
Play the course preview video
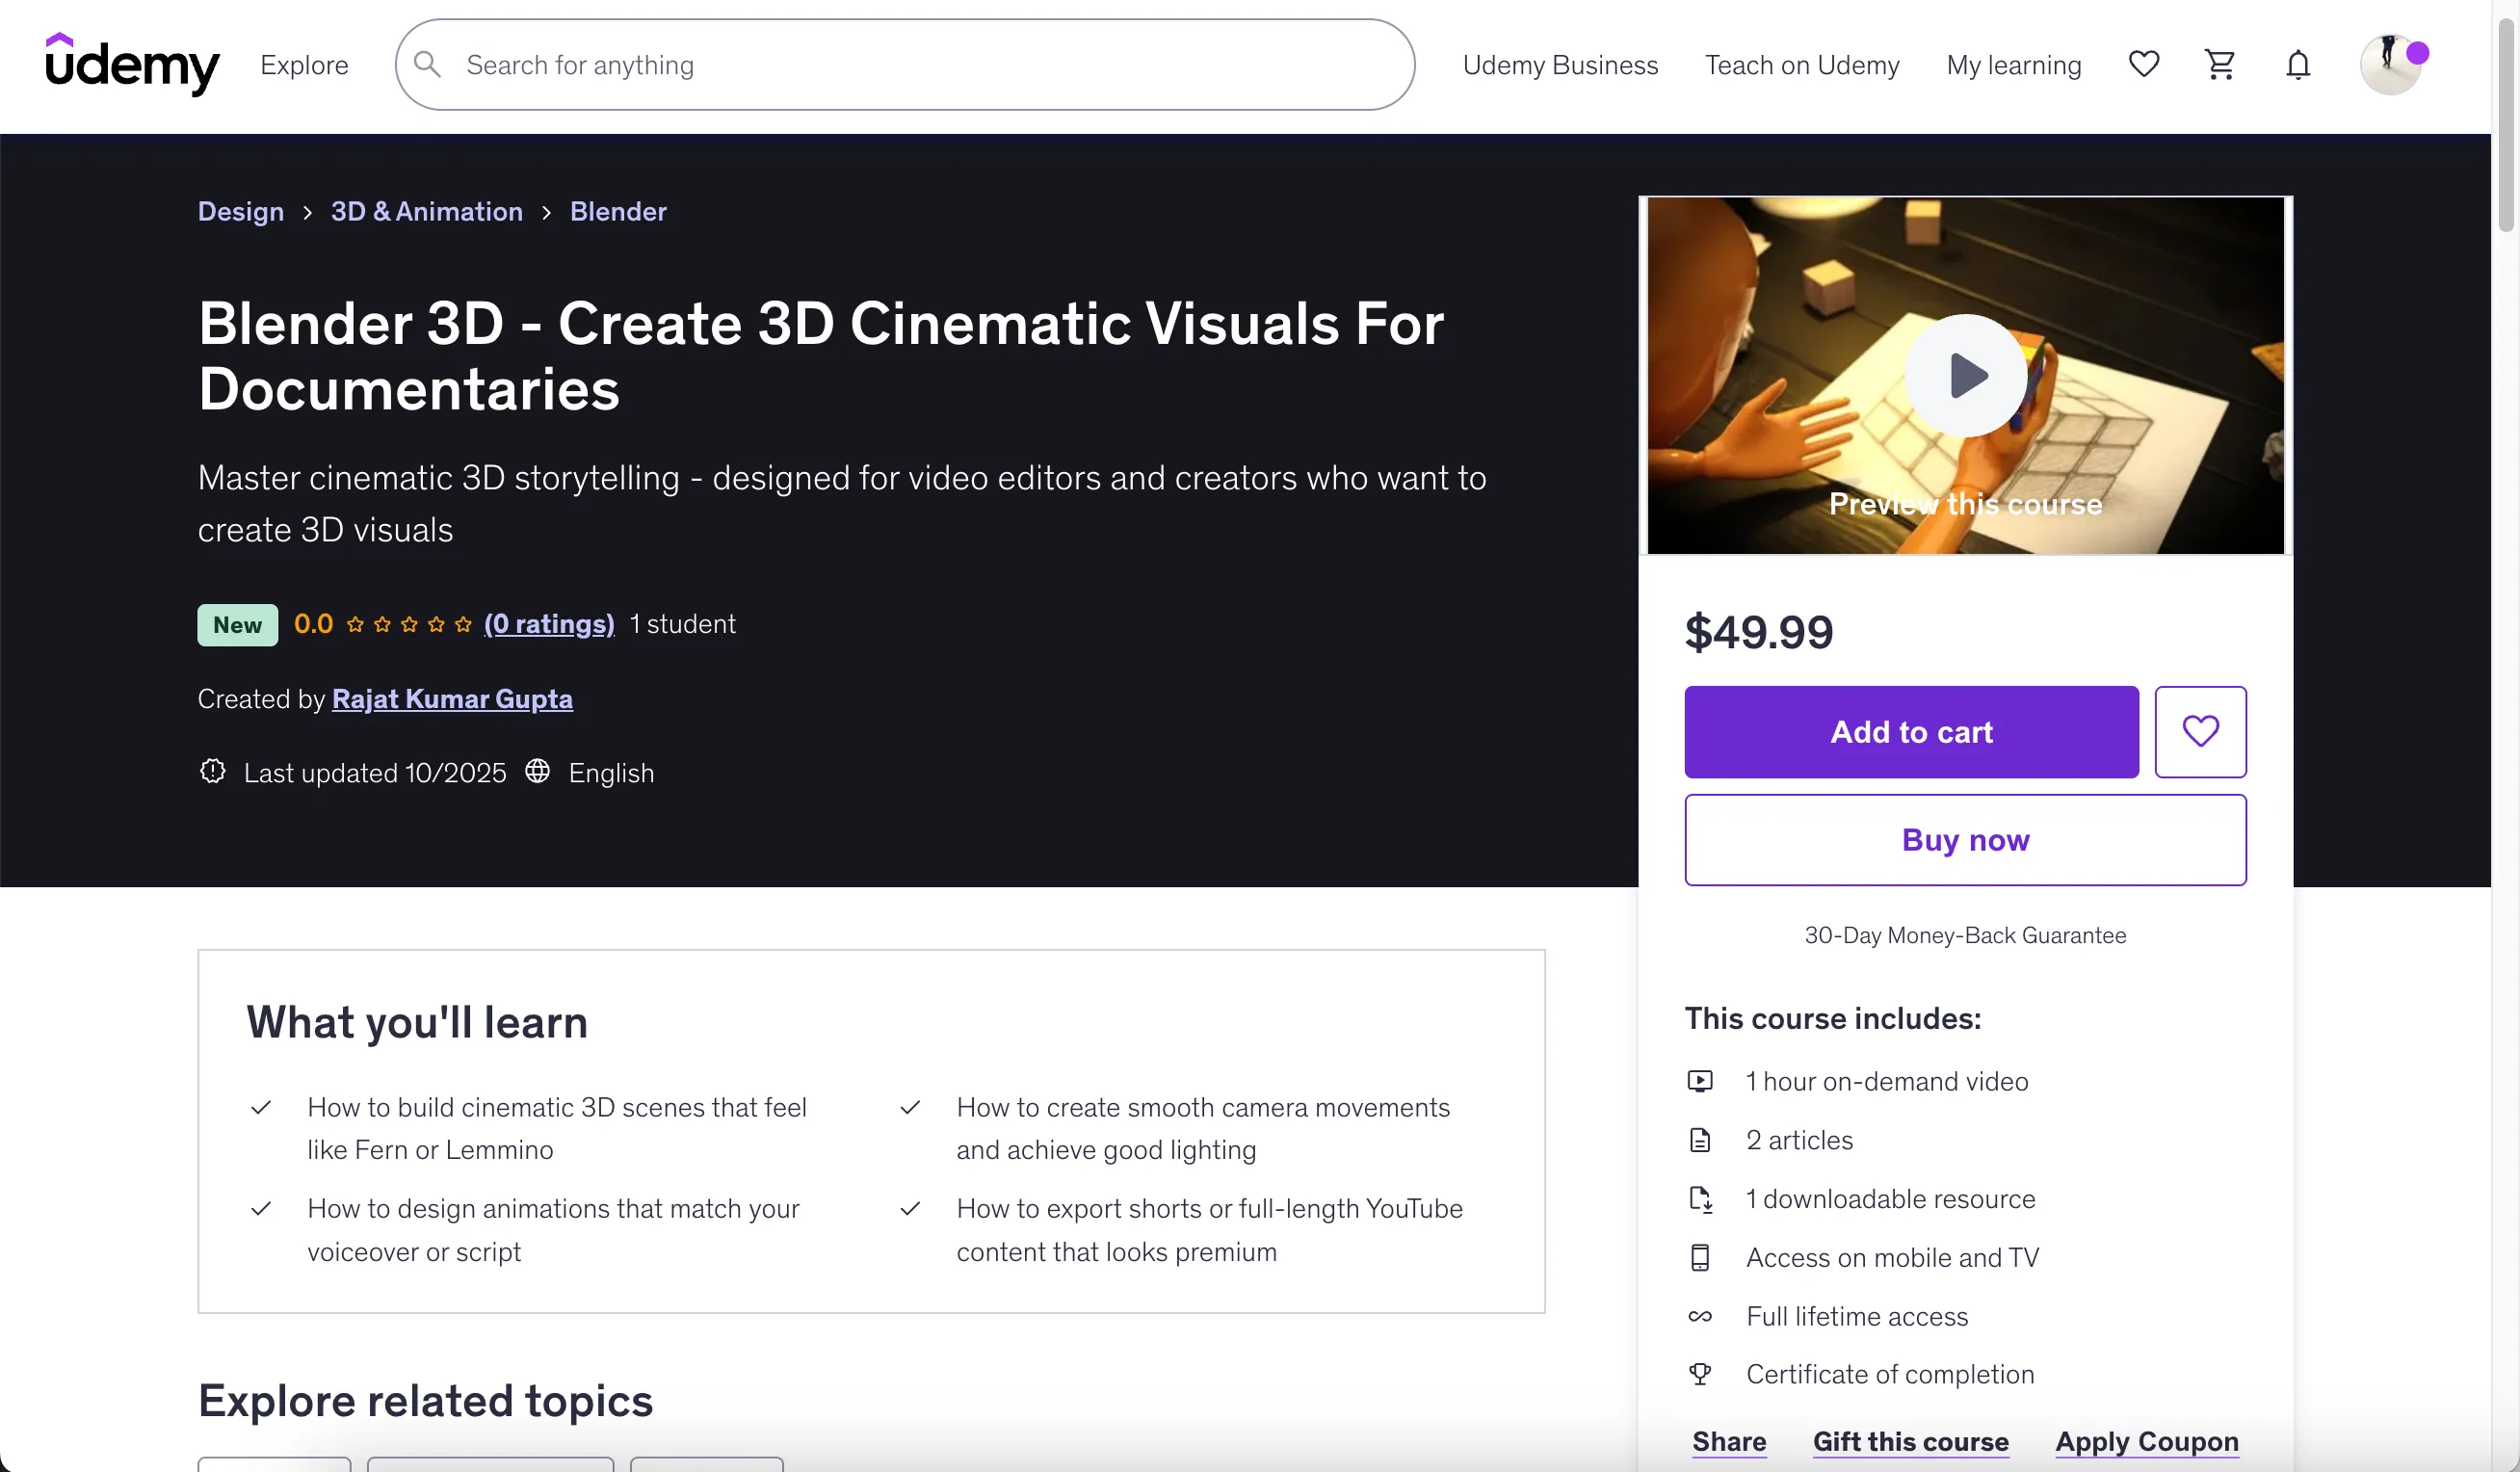click(1965, 376)
